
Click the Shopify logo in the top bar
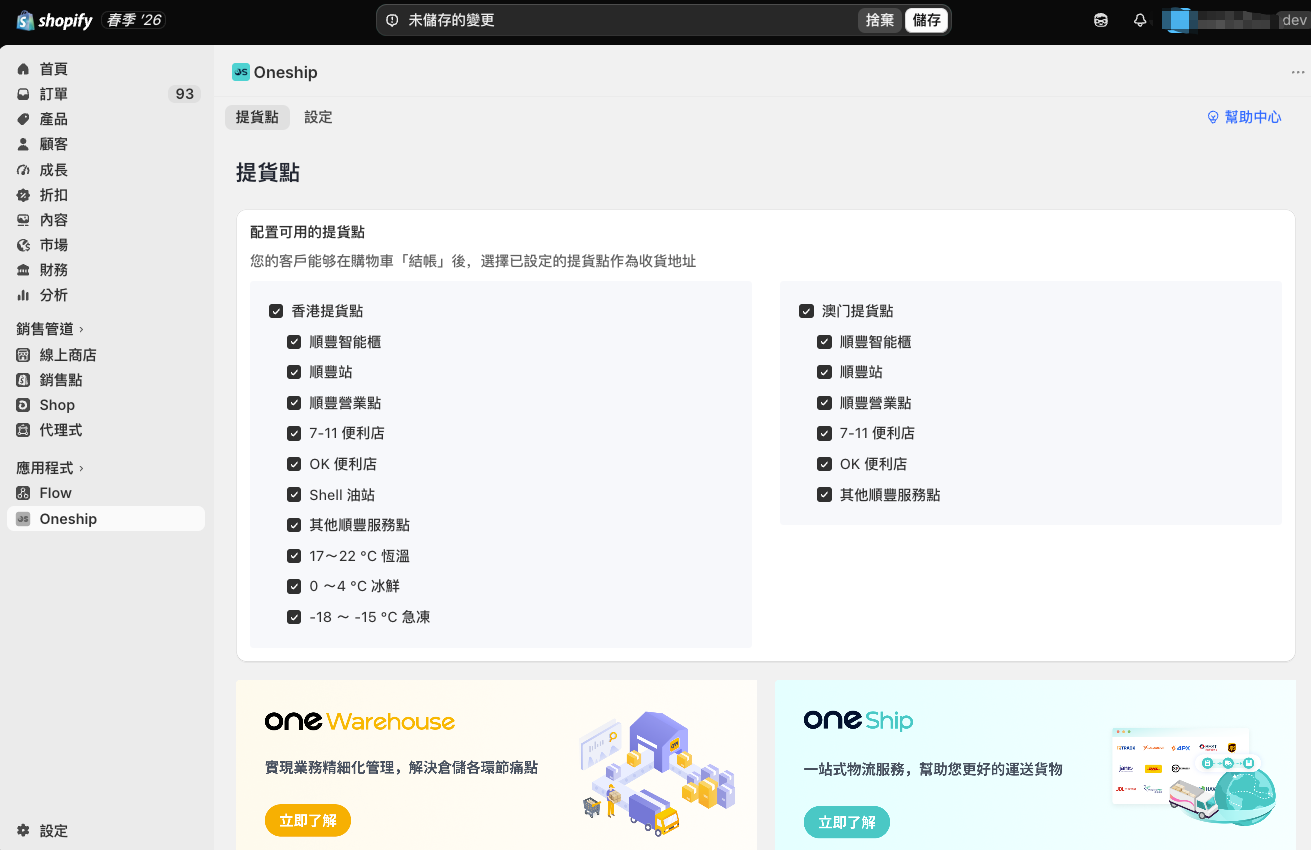click(55, 20)
